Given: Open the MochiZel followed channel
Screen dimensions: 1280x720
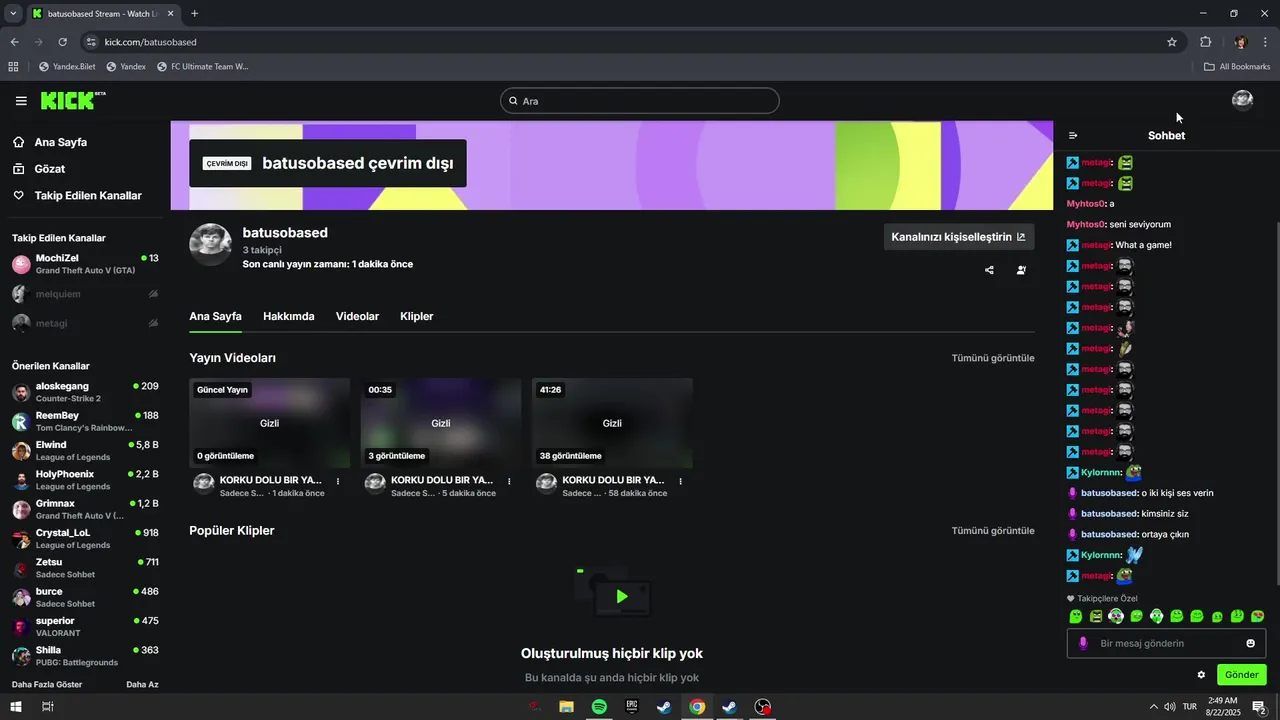Looking at the screenshot, I should tap(85, 264).
